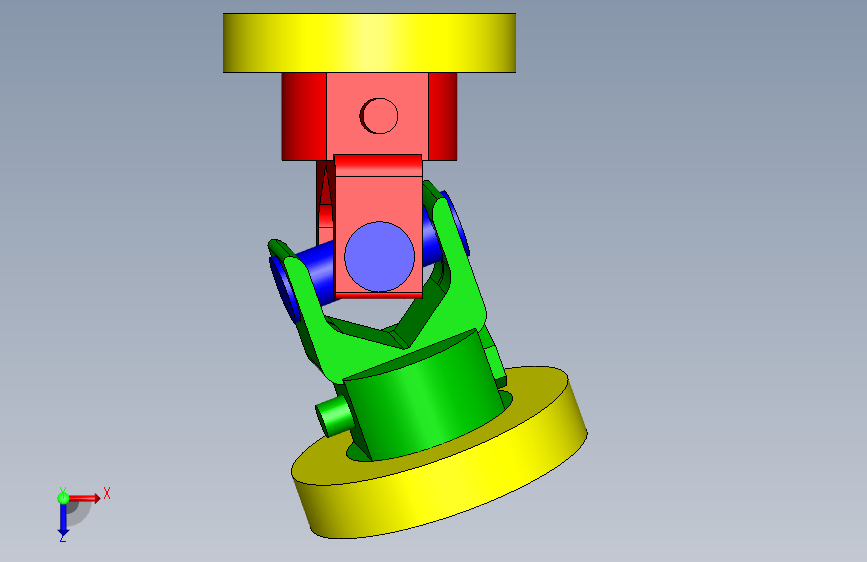Viewport: 867px width, 562px height.
Task: Select the top yellow flange disc
Action: [x=369, y=43]
